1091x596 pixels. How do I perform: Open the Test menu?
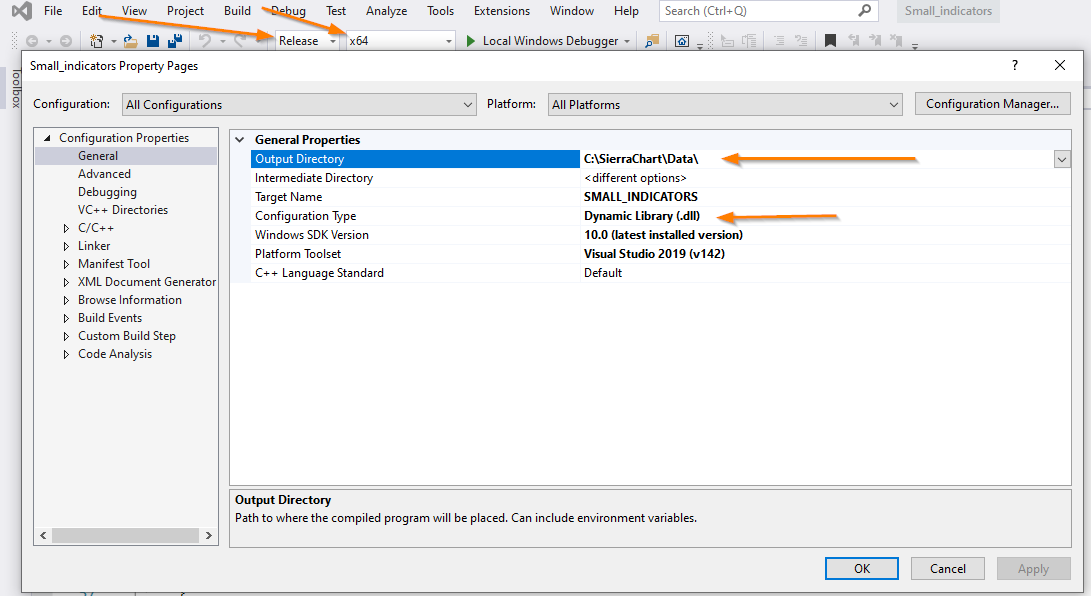pyautogui.click(x=336, y=10)
